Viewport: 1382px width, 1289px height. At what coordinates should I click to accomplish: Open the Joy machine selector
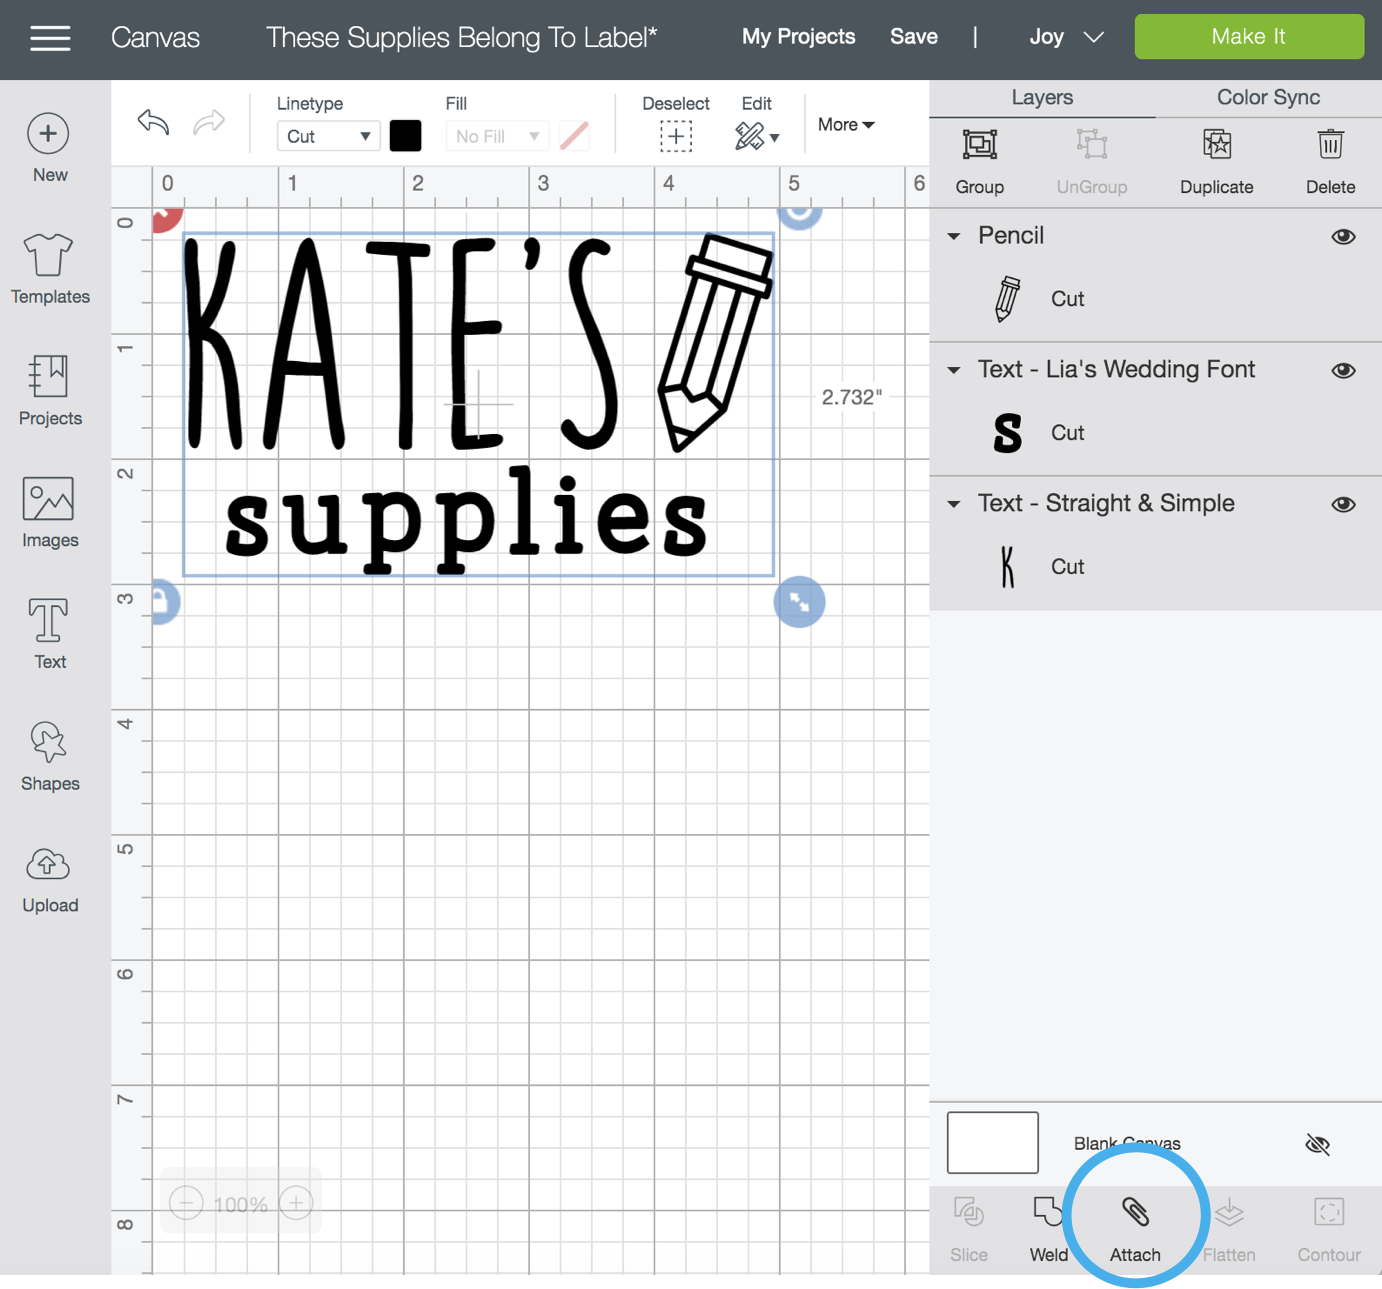tap(1067, 37)
